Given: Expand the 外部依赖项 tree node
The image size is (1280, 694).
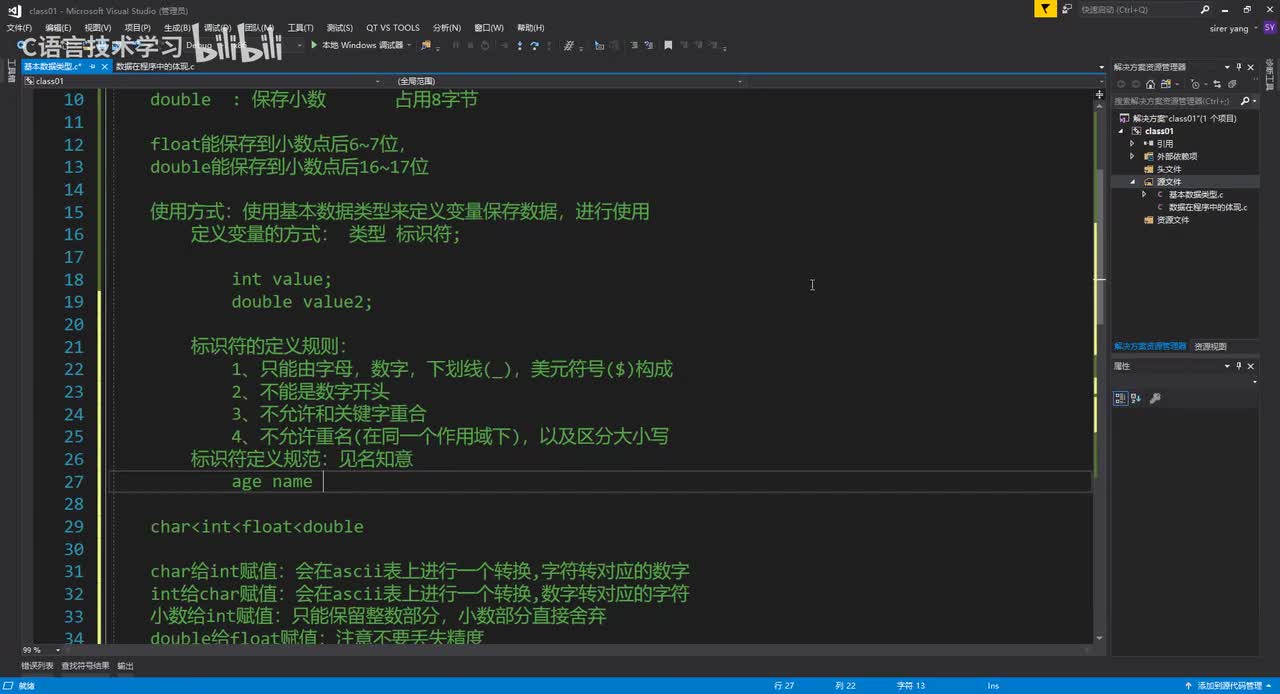Looking at the screenshot, I should tap(1133, 156).
